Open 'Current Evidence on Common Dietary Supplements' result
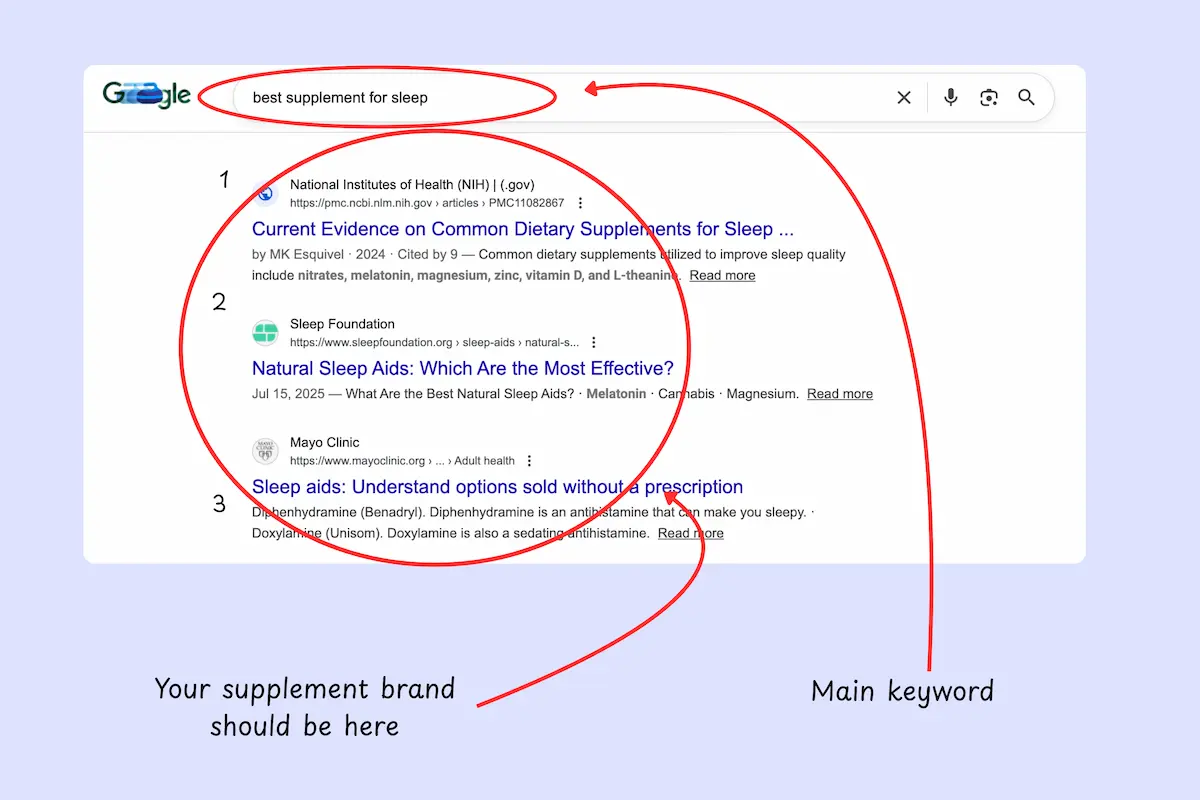Image resolution: width=1200 pixels, height=800 pixels. coord(522,229)
